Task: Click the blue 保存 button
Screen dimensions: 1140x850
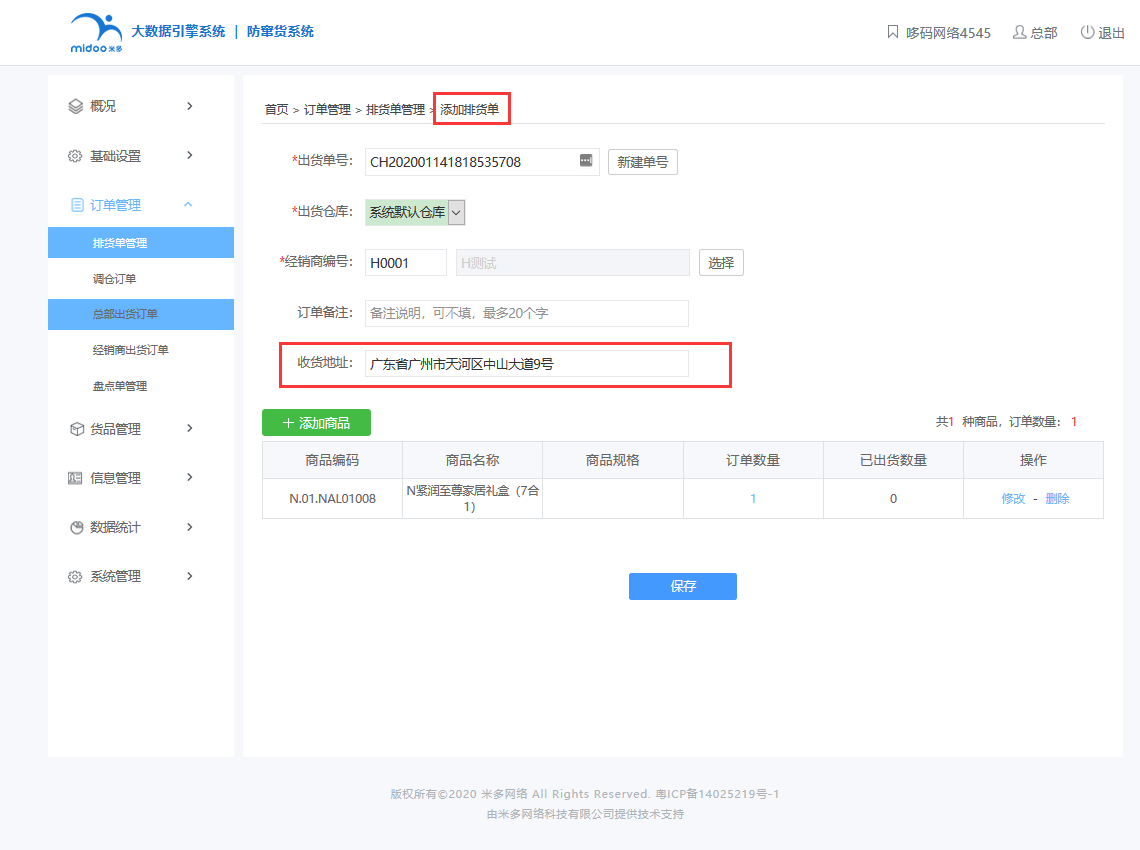Action: coord(683,586)
